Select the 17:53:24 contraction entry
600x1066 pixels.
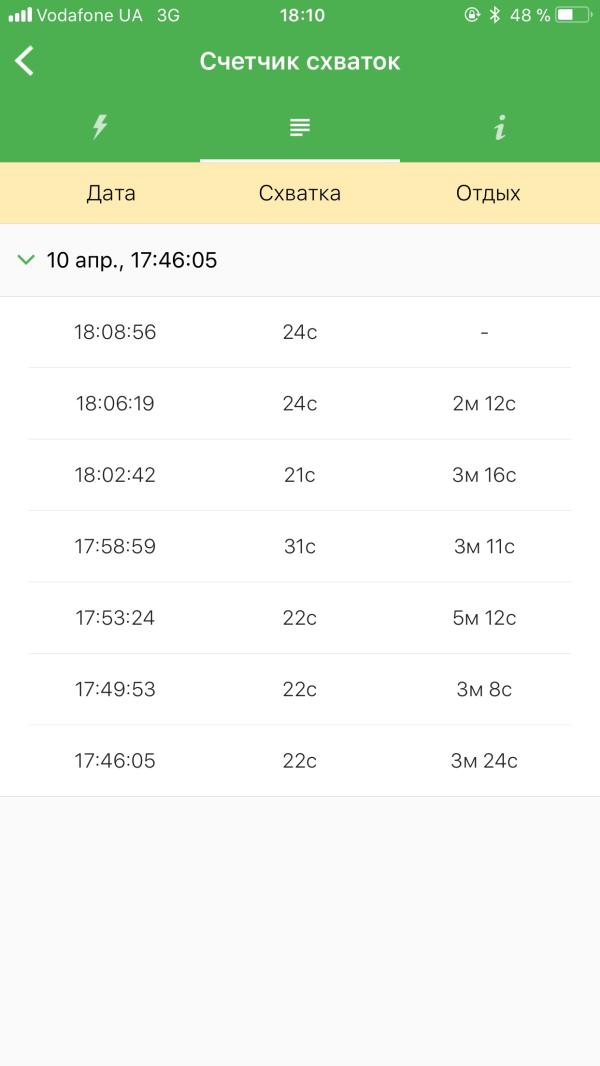[300, 618]
